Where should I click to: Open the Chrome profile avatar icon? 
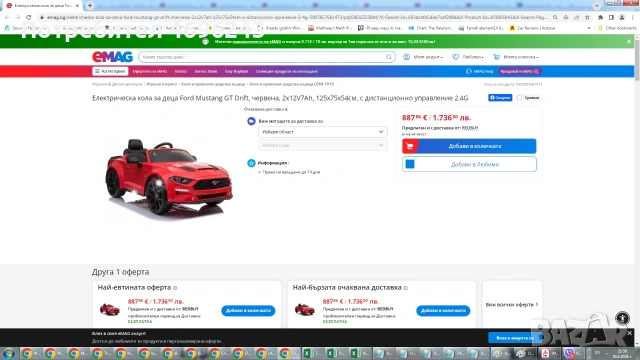pos(622,18)
